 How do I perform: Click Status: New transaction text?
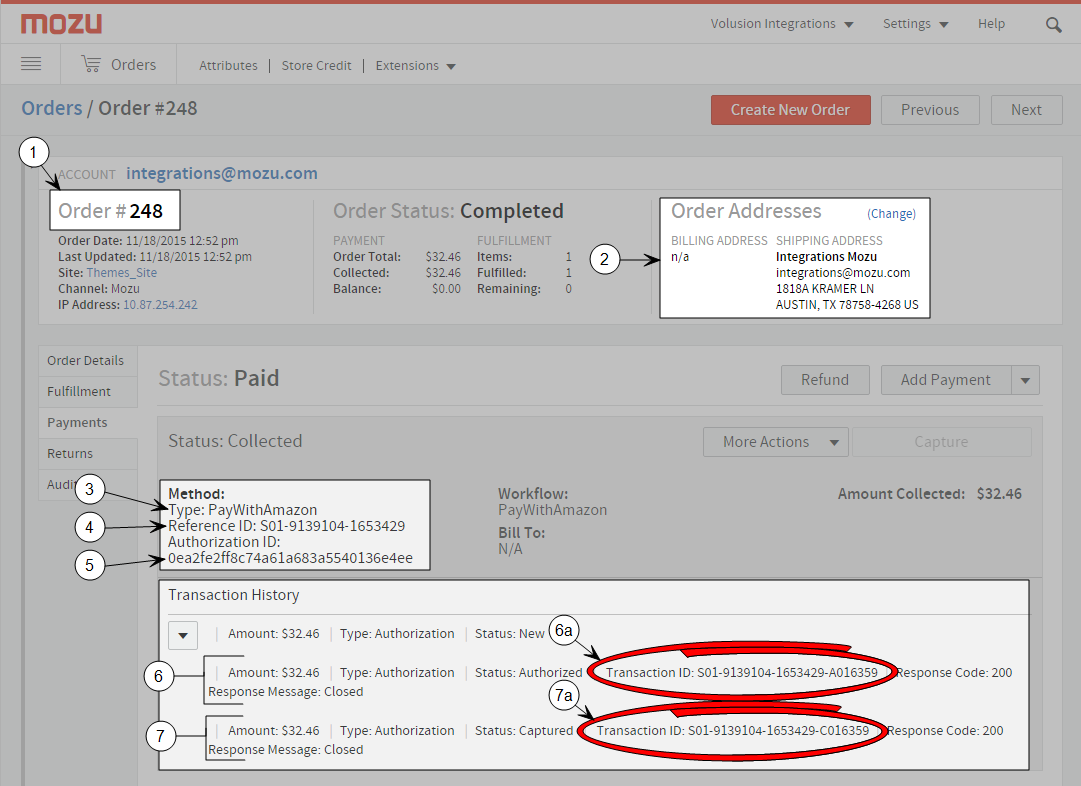[x=509, y=634]
